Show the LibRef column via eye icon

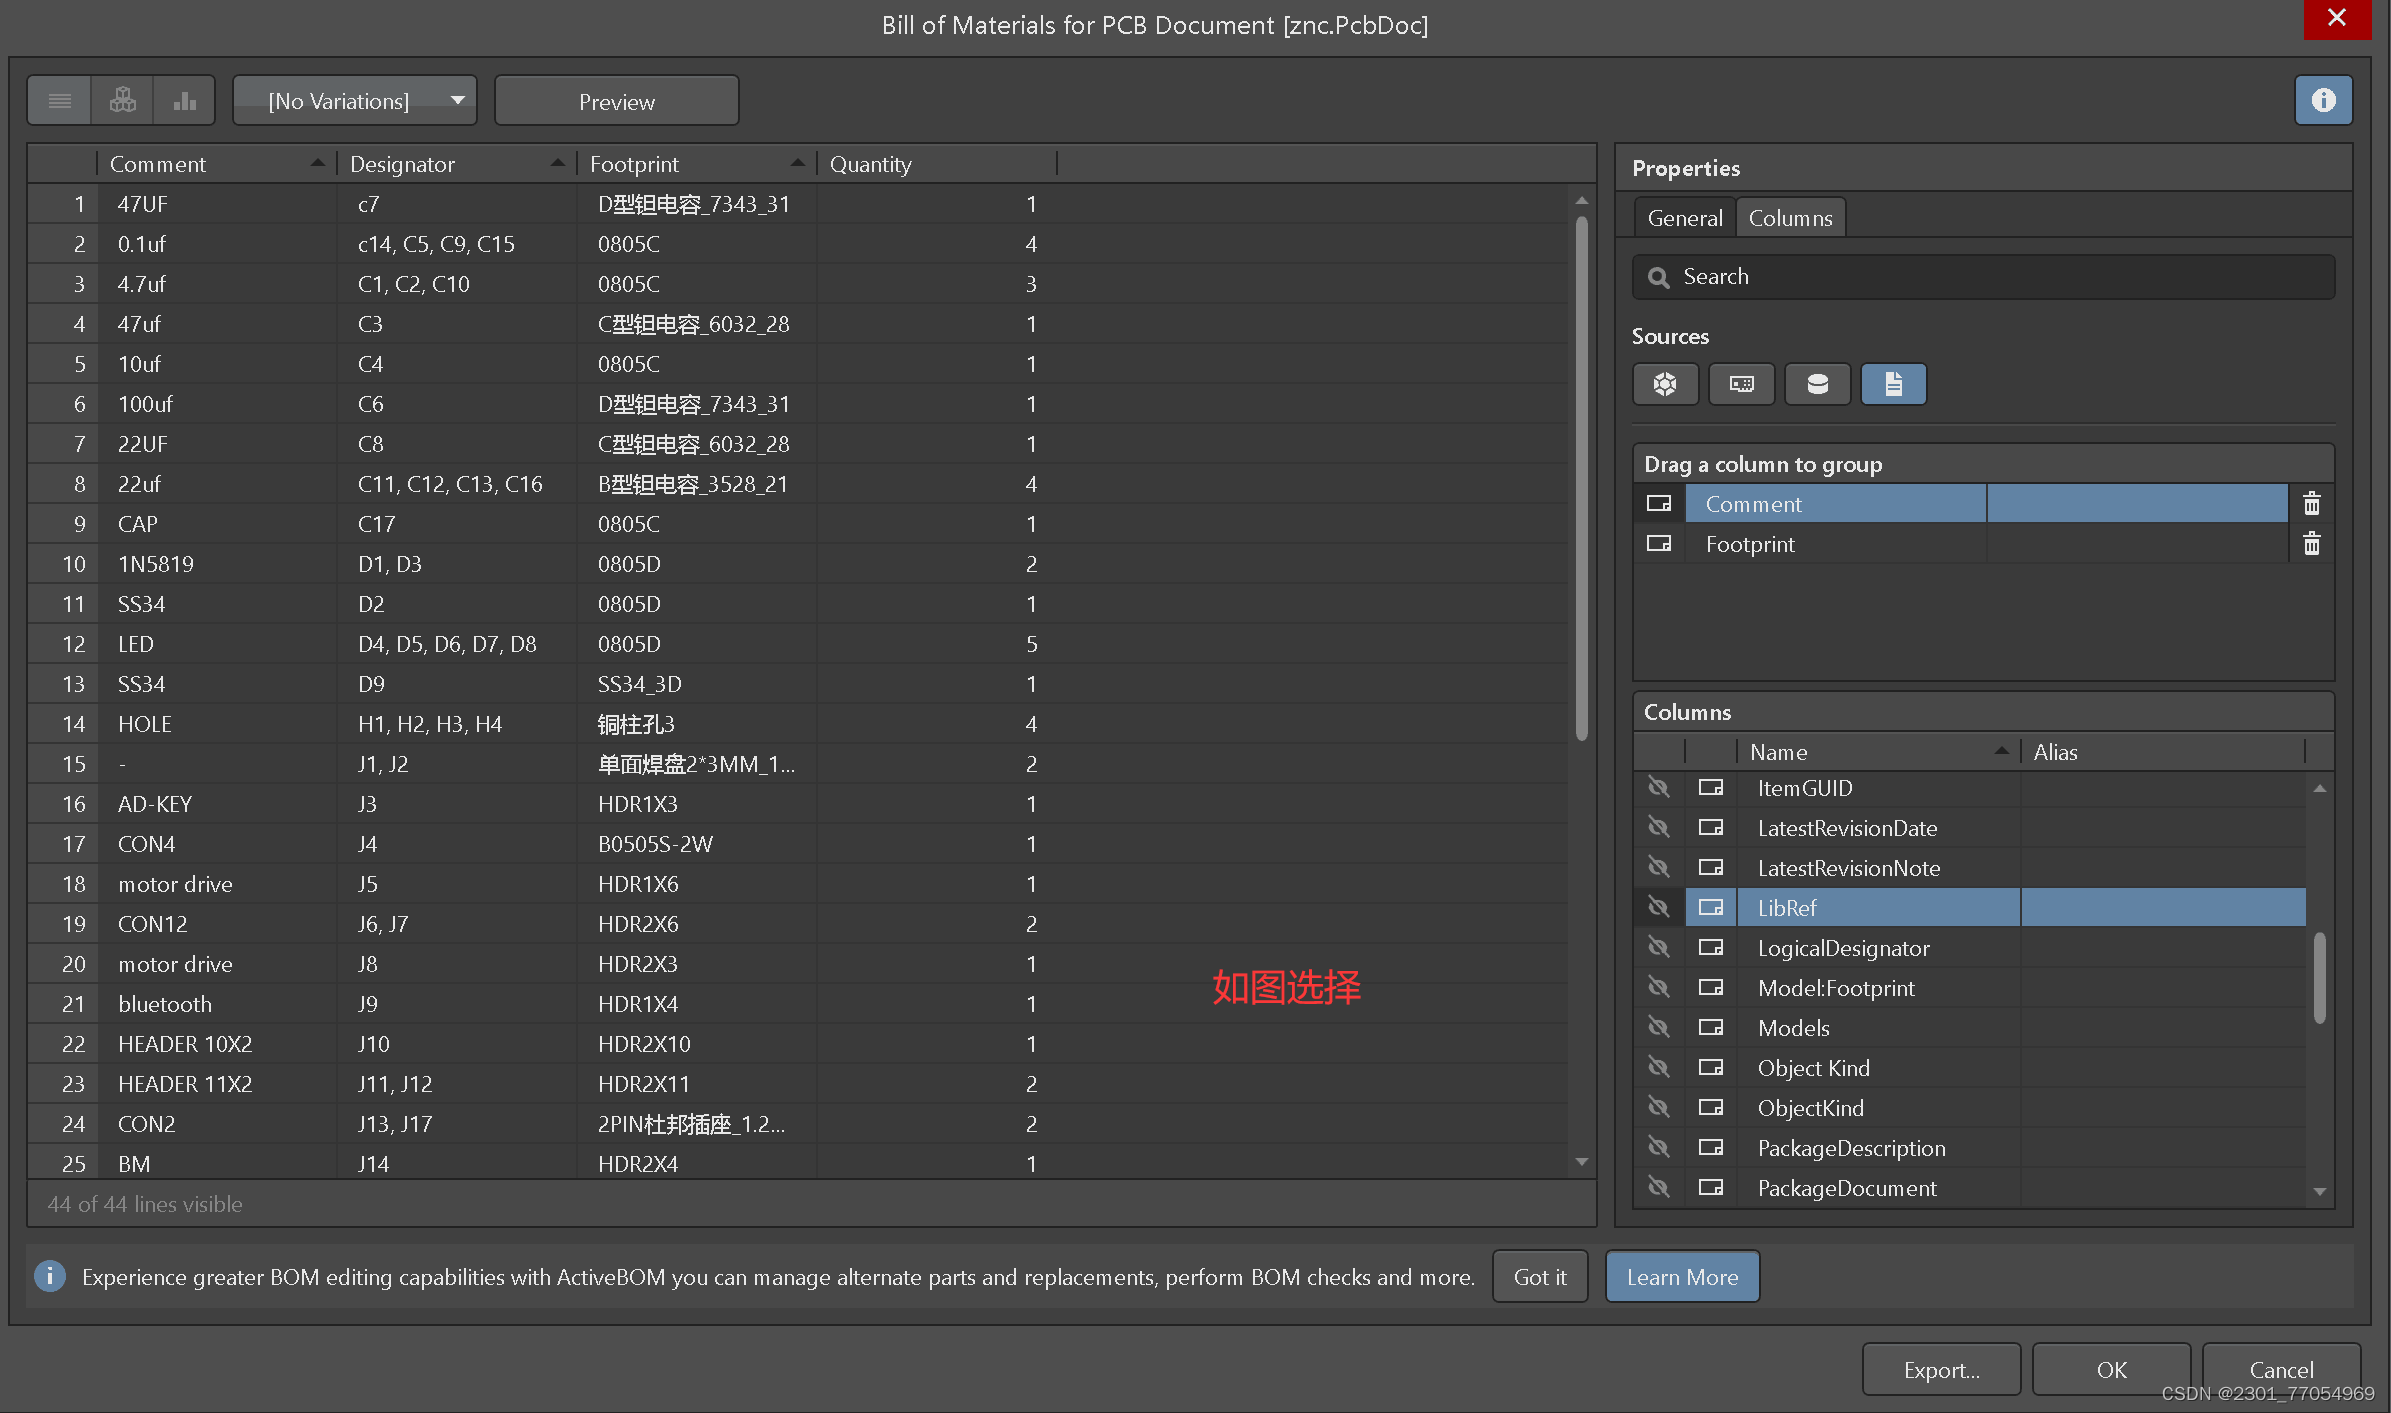click(1658, 908)
